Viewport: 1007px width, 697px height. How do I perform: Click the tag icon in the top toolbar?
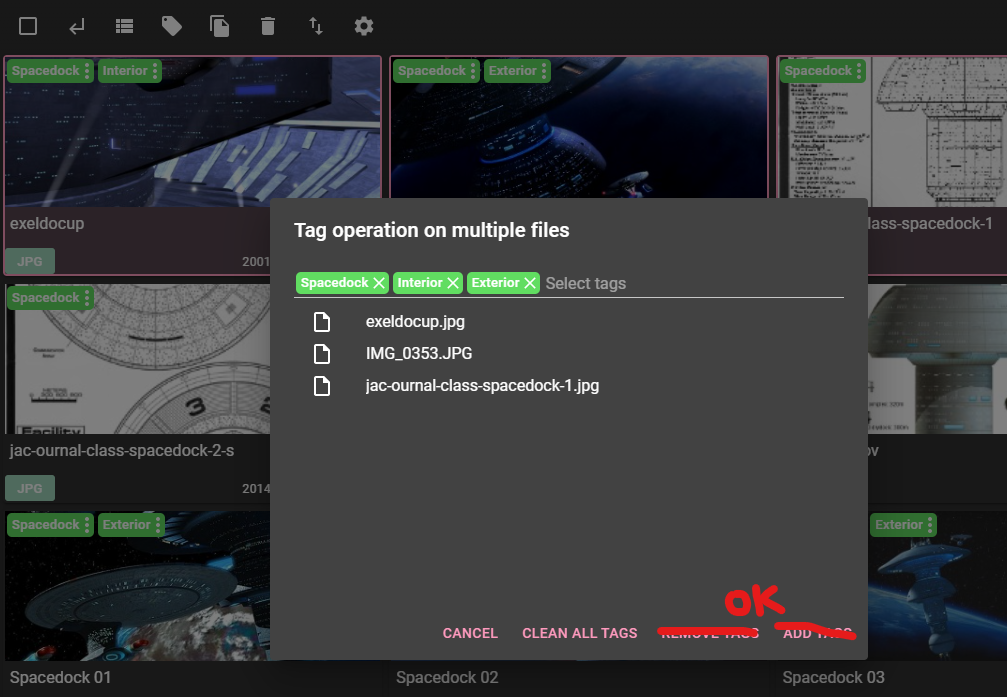171,26
